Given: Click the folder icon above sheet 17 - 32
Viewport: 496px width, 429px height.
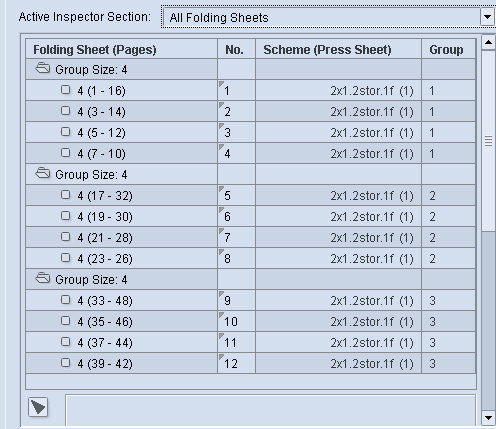Looking at the screenshot, I should coord(43,173).
